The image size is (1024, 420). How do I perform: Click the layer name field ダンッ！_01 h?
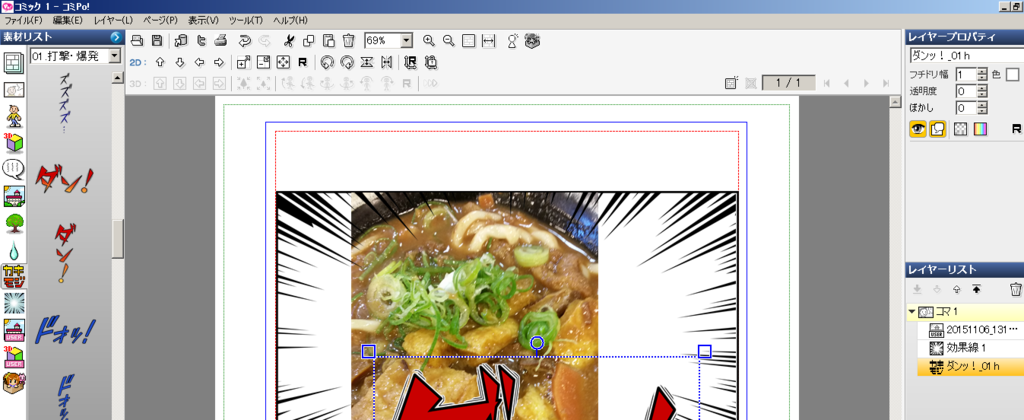pos(965,56)
